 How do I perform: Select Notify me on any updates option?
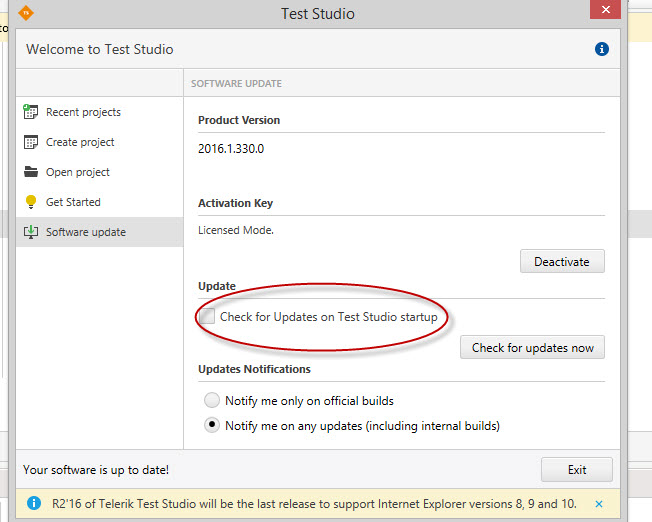[x=211, y=425]
